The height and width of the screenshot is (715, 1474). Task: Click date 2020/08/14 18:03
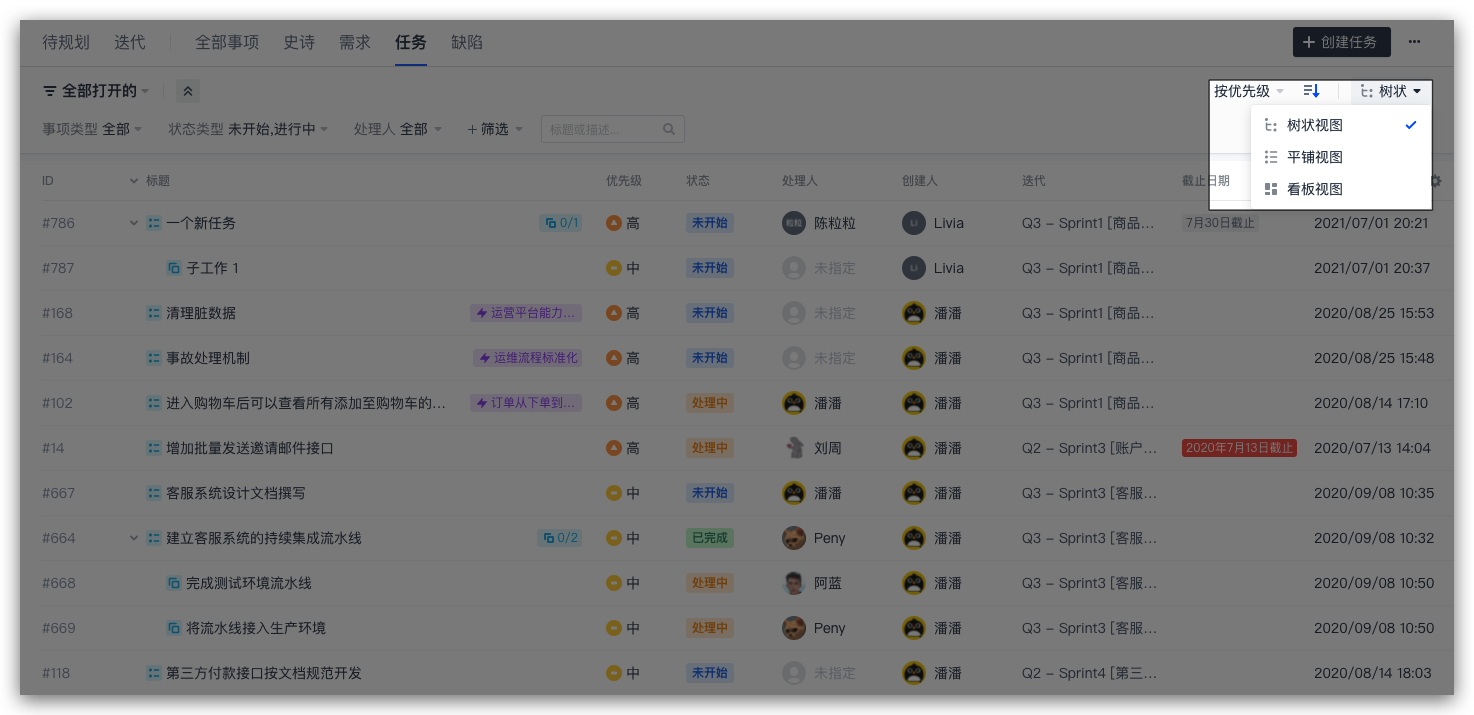coord(1372,673)
